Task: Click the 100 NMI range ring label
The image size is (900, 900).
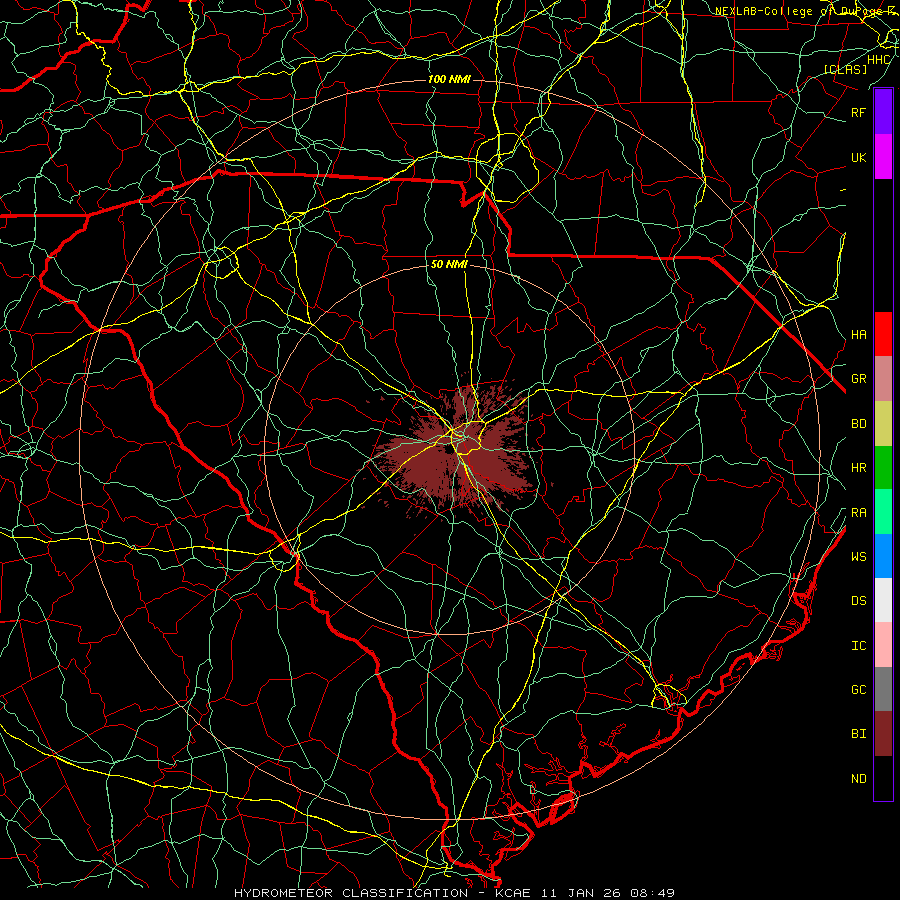Action: 449,79
